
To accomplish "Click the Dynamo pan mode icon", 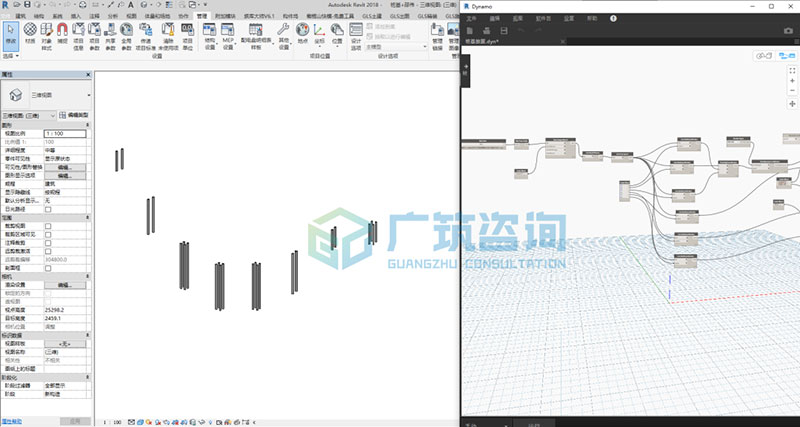I will [792, 104].
